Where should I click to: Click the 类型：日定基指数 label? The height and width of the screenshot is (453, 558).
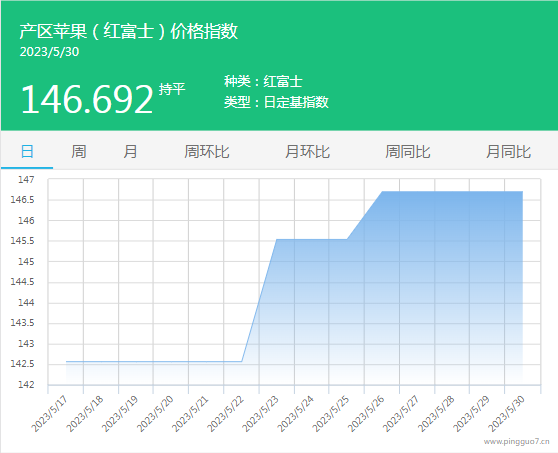click(276, 102)
